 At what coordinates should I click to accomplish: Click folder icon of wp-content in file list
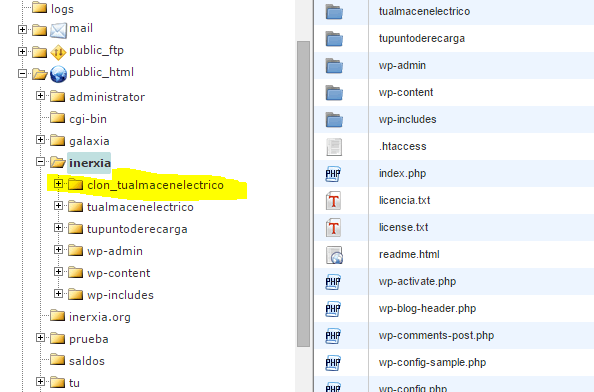334,92
